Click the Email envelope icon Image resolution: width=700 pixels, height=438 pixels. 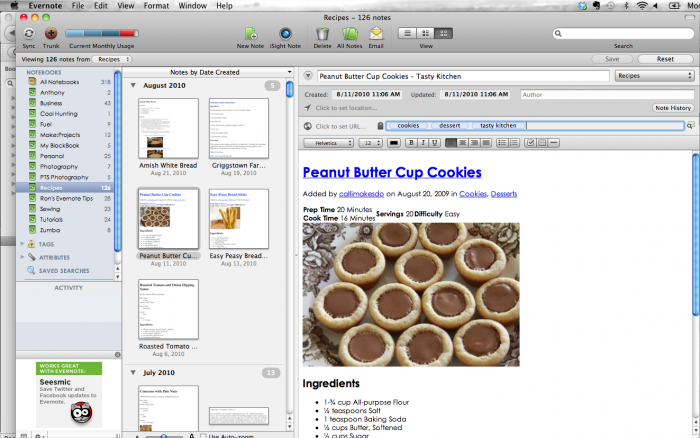376,34
